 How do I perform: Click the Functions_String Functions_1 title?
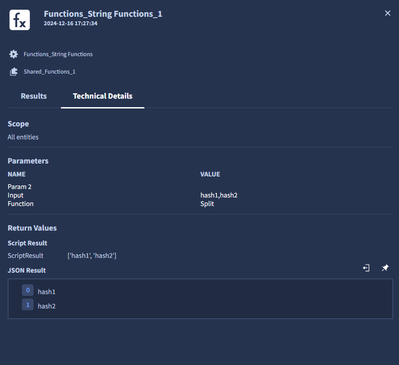[103, 14]
